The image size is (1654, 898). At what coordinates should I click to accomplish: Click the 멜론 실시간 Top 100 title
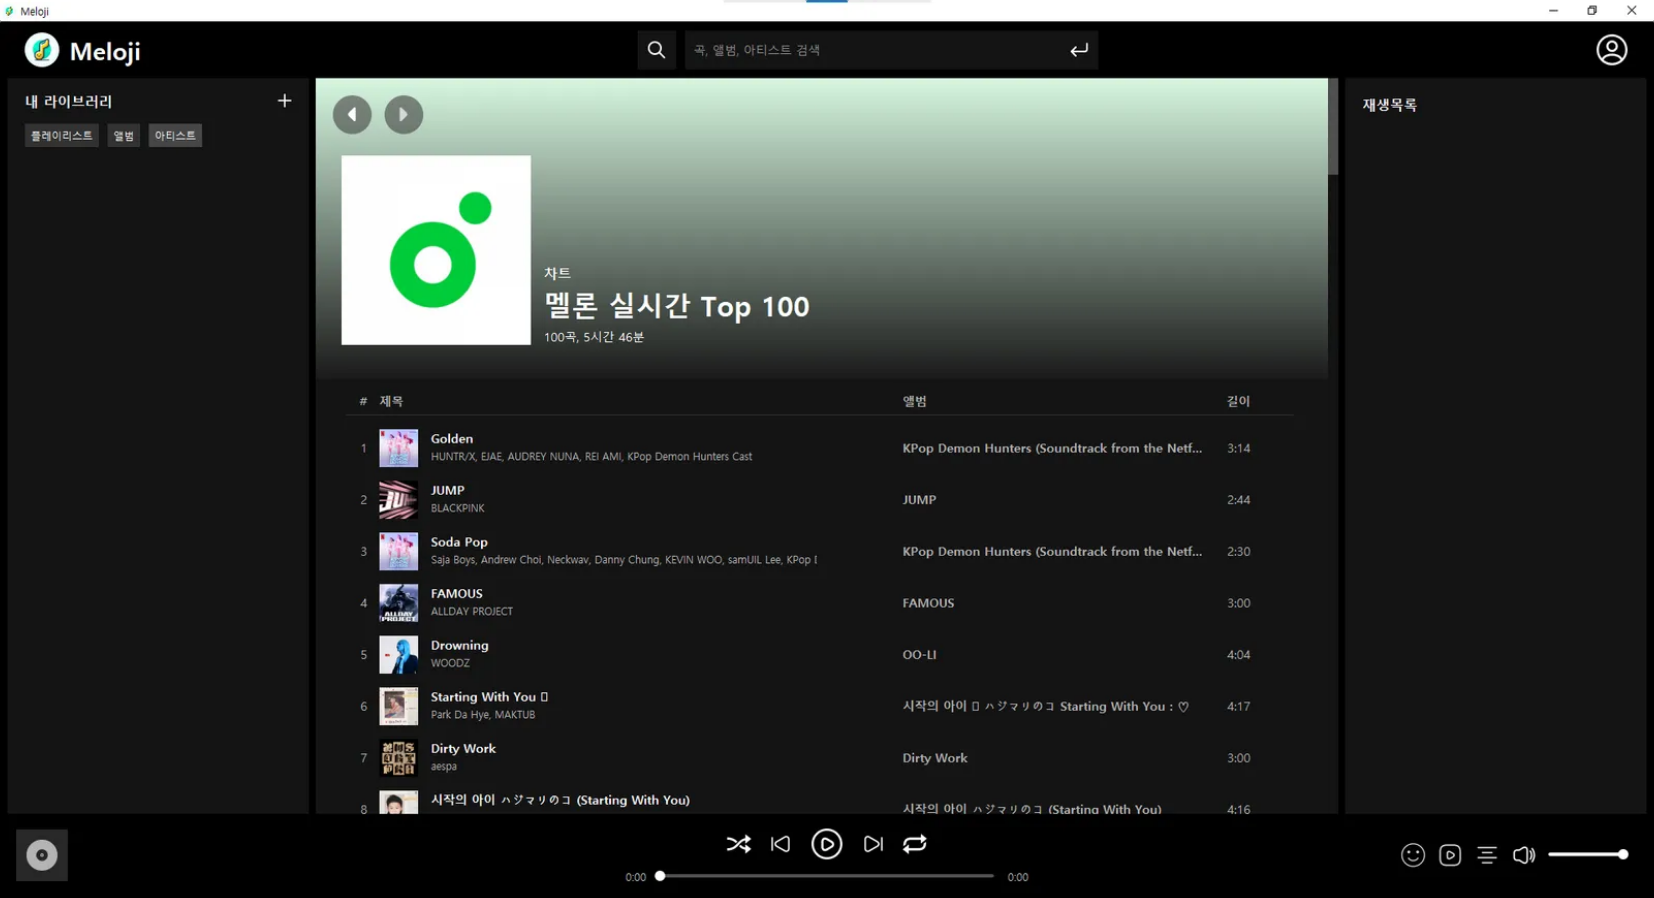tap(677, 306)
